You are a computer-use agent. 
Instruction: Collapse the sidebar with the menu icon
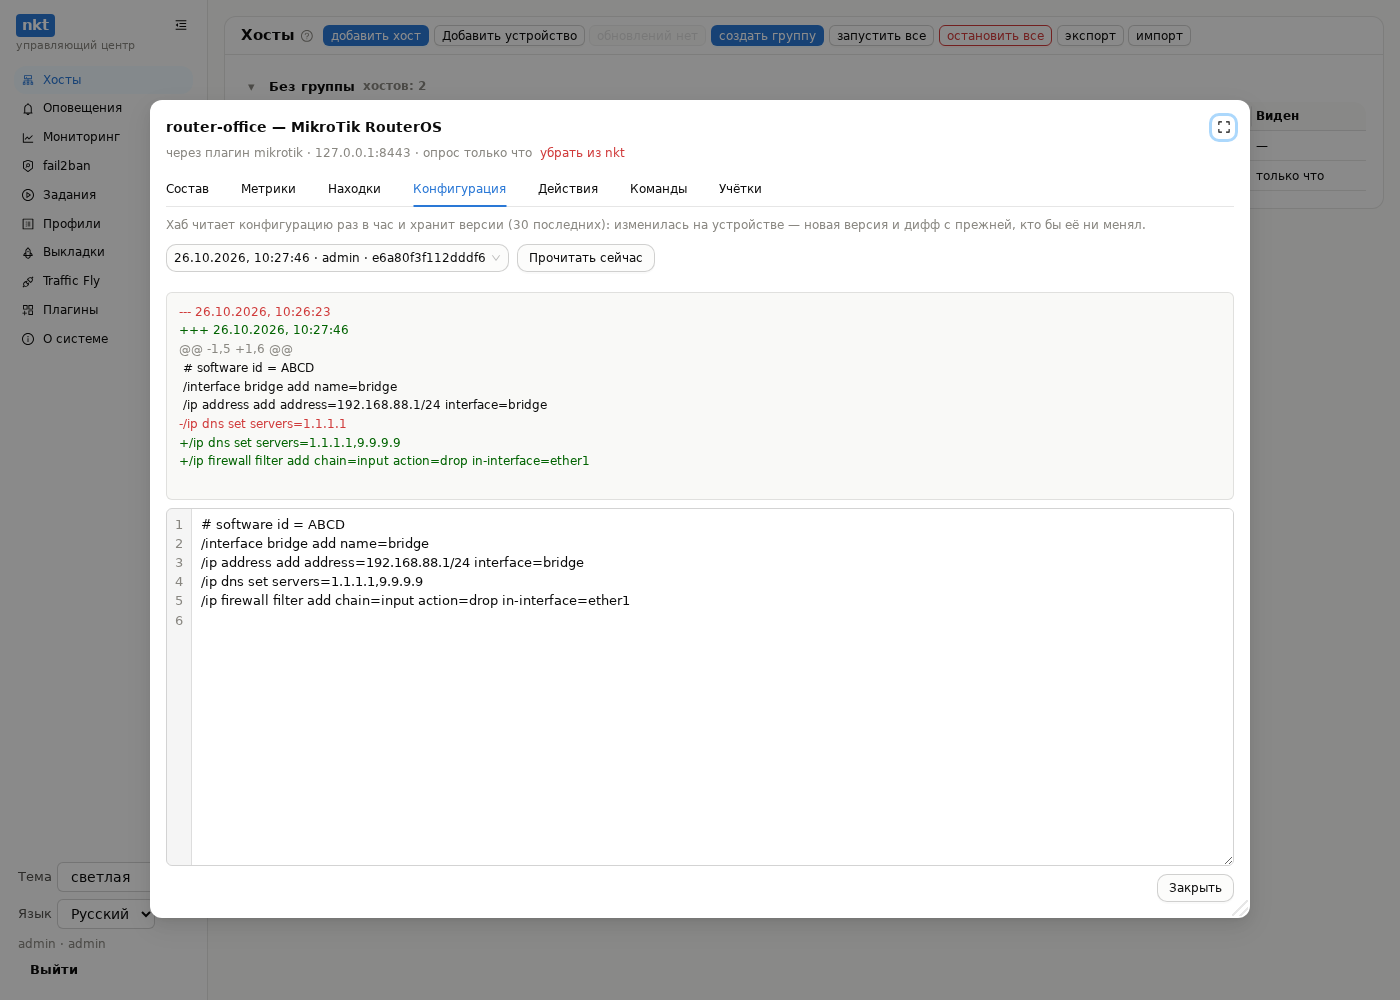[x=181, y=25]
